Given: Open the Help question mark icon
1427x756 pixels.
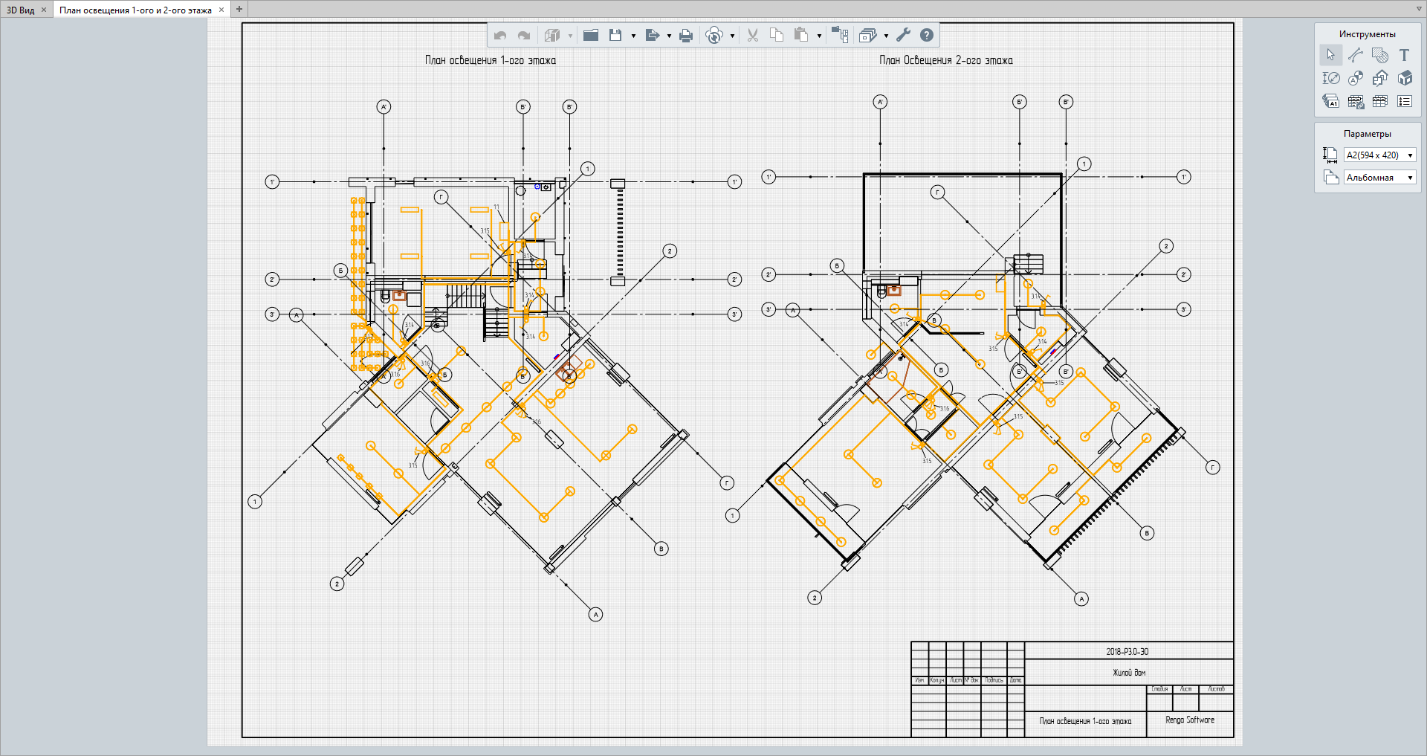Looking at the screenshot, I should tap(927, 35).
